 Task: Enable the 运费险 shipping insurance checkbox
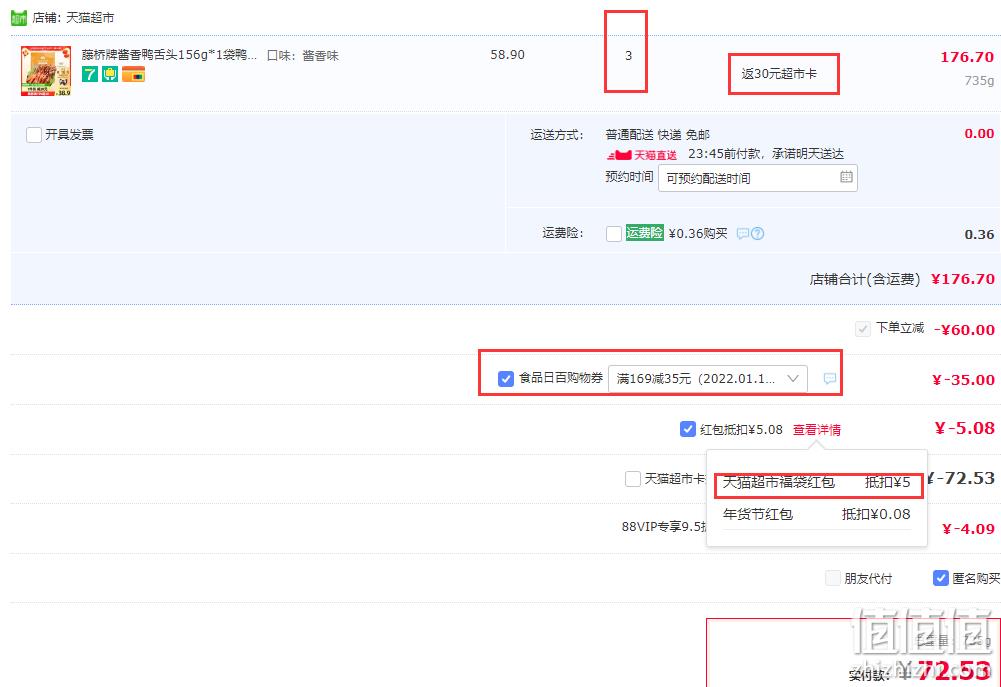[x=614, y=234]
